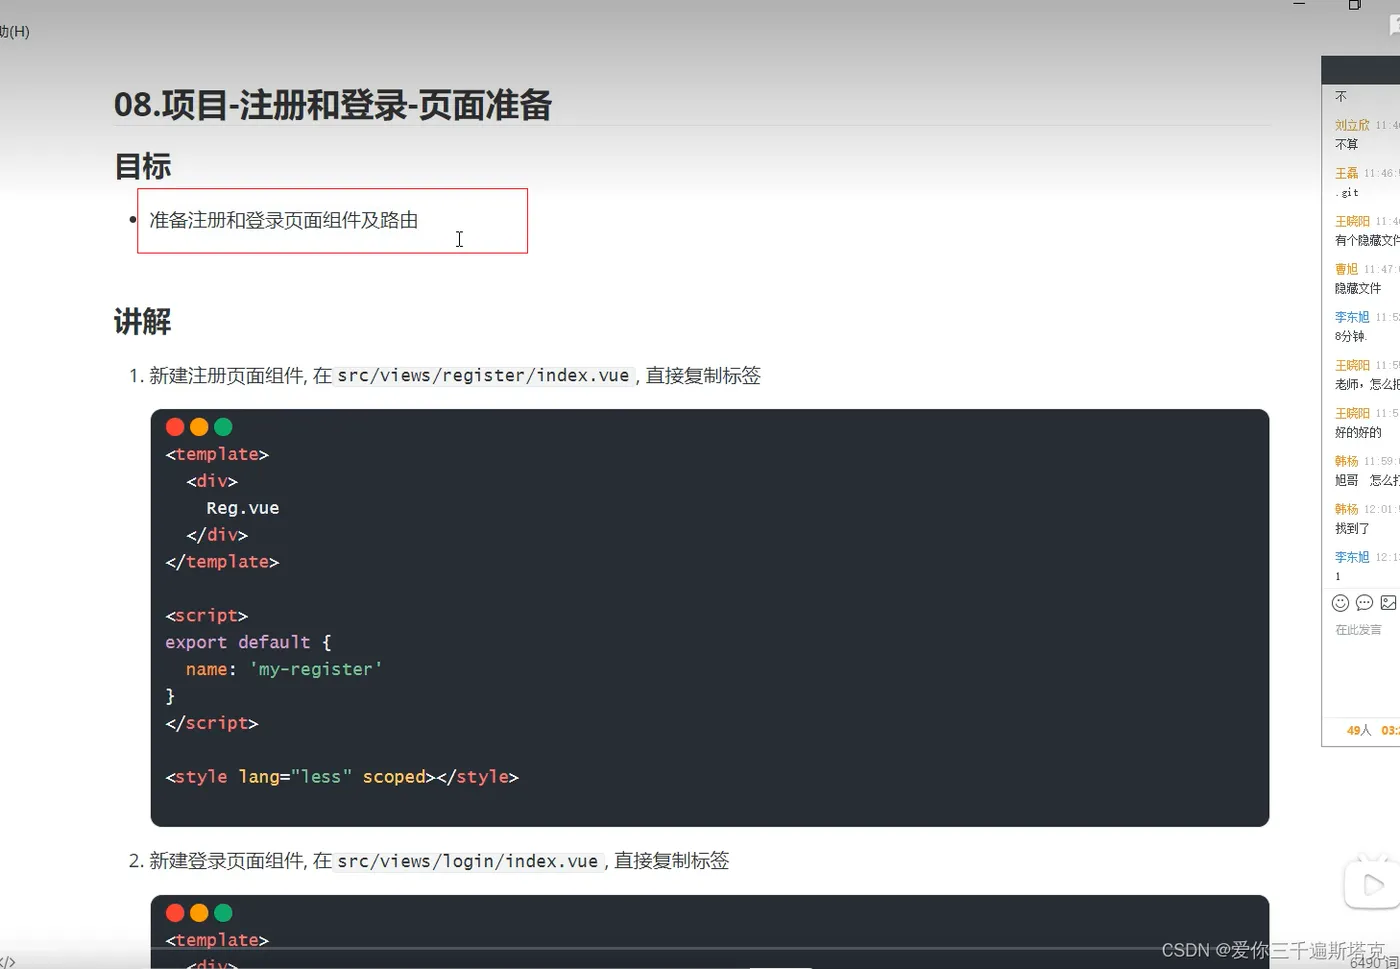Click the heading '08.项目-注册和登录-页面准备'

332,105
